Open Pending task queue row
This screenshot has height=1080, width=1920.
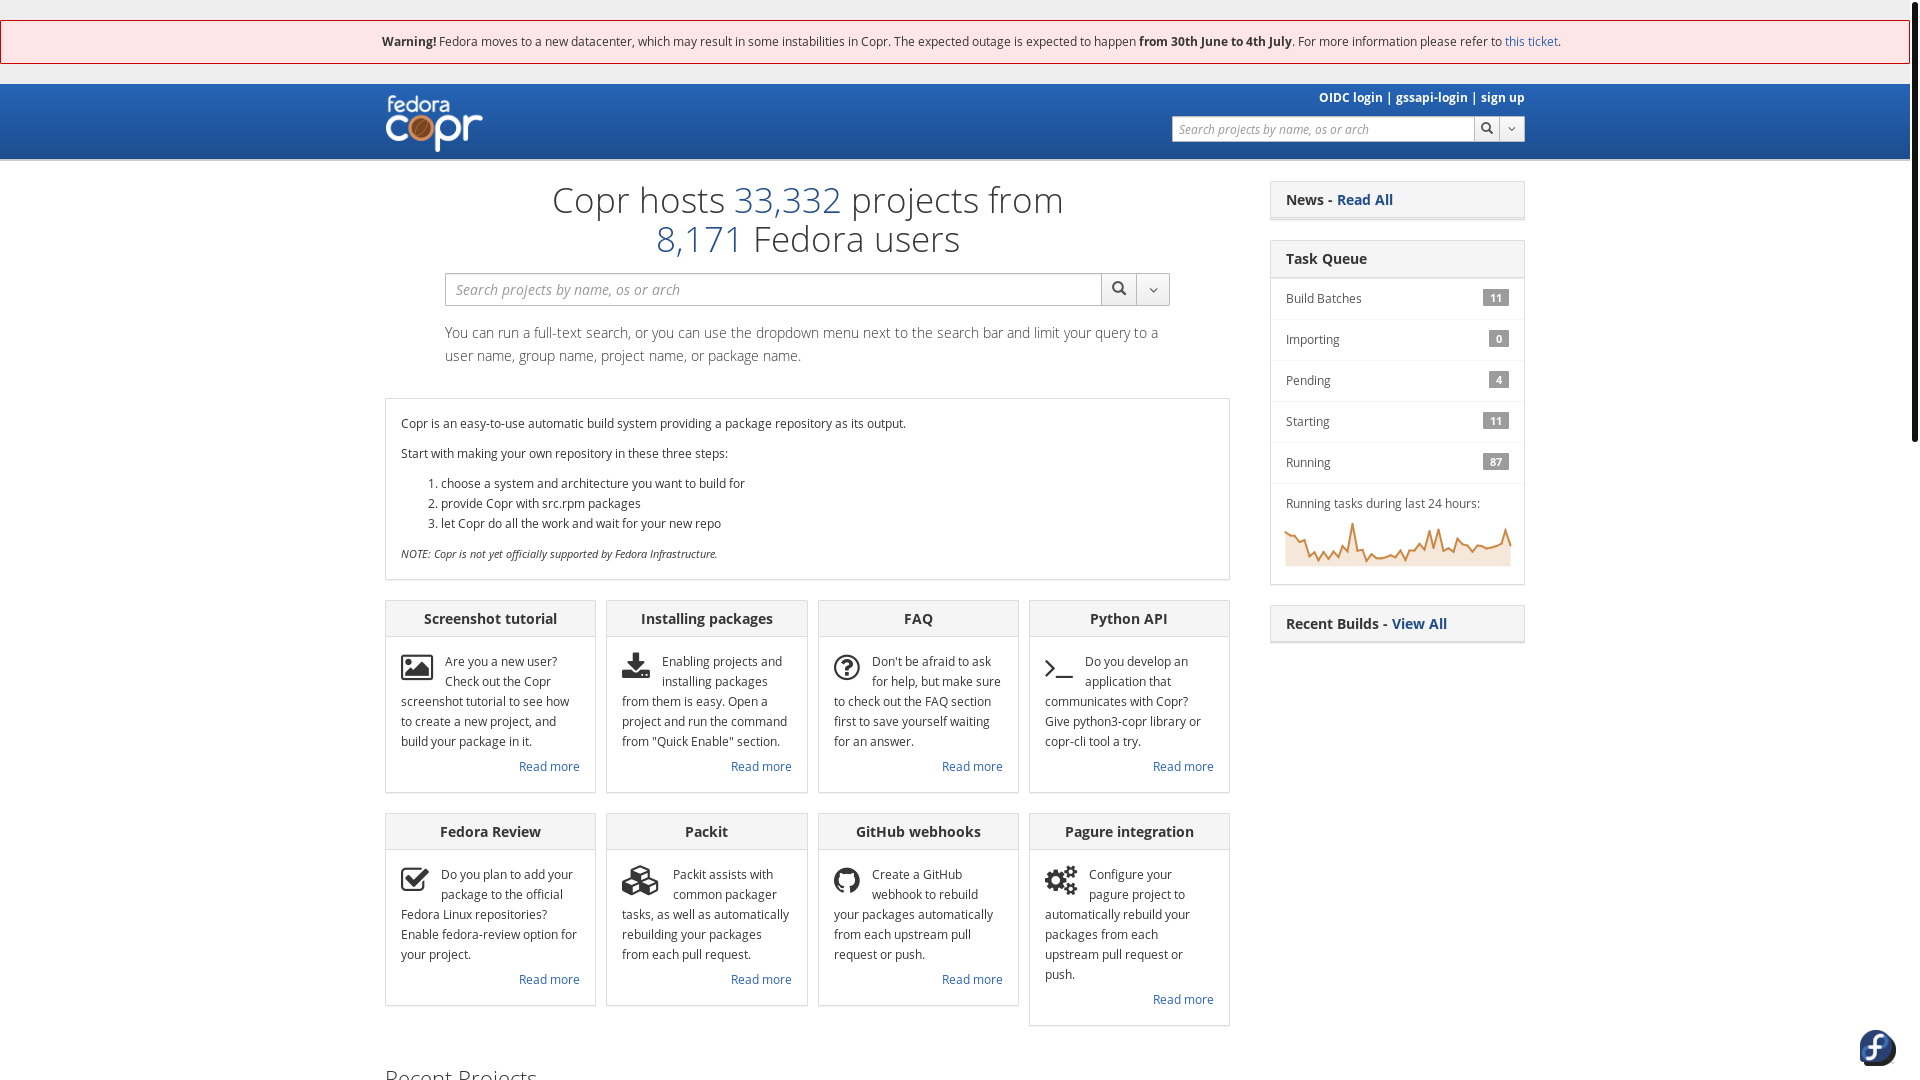tap(1397, 381)
